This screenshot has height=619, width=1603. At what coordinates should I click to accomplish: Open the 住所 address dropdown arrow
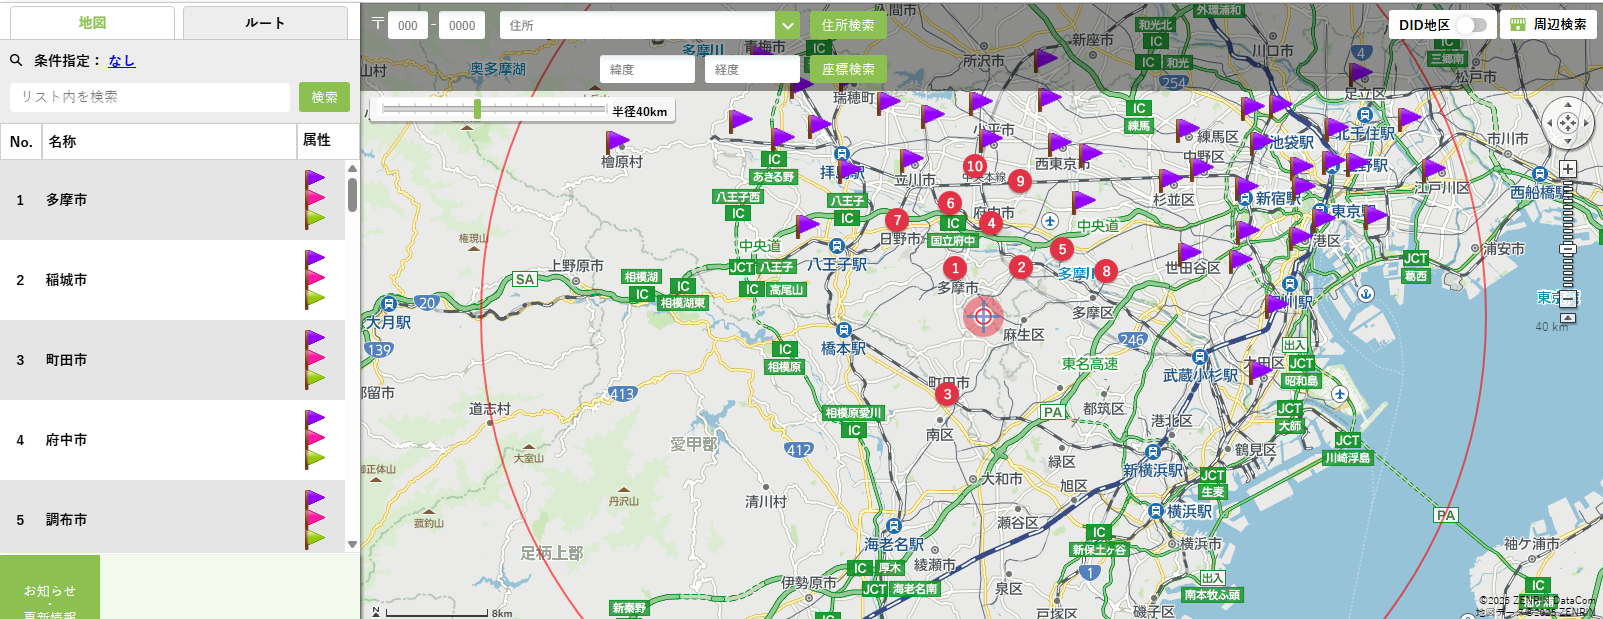tap(788, 26)
